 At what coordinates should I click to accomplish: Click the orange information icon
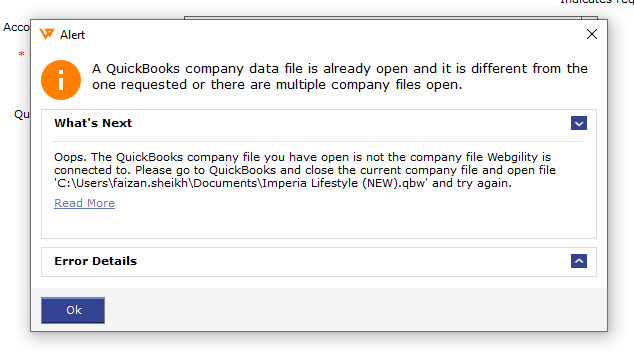click(x=61, y=80)
